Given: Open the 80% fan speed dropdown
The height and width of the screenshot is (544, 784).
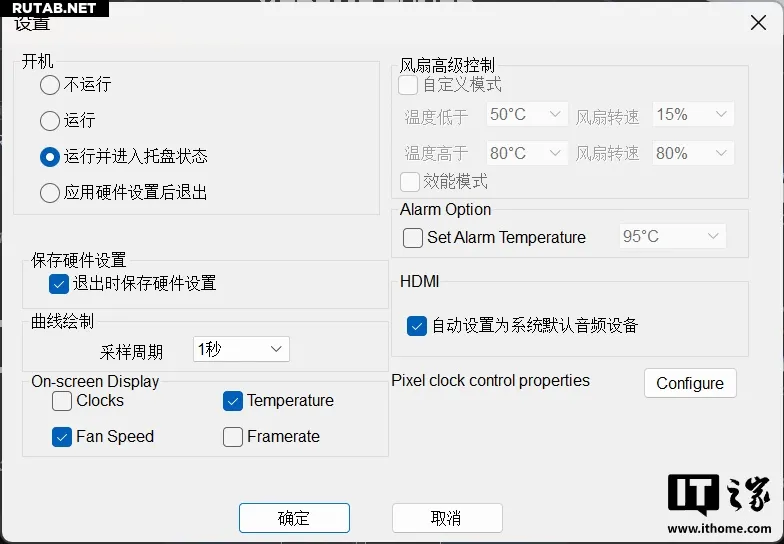Looking at the screenshot, I should [x=693, y=153].
